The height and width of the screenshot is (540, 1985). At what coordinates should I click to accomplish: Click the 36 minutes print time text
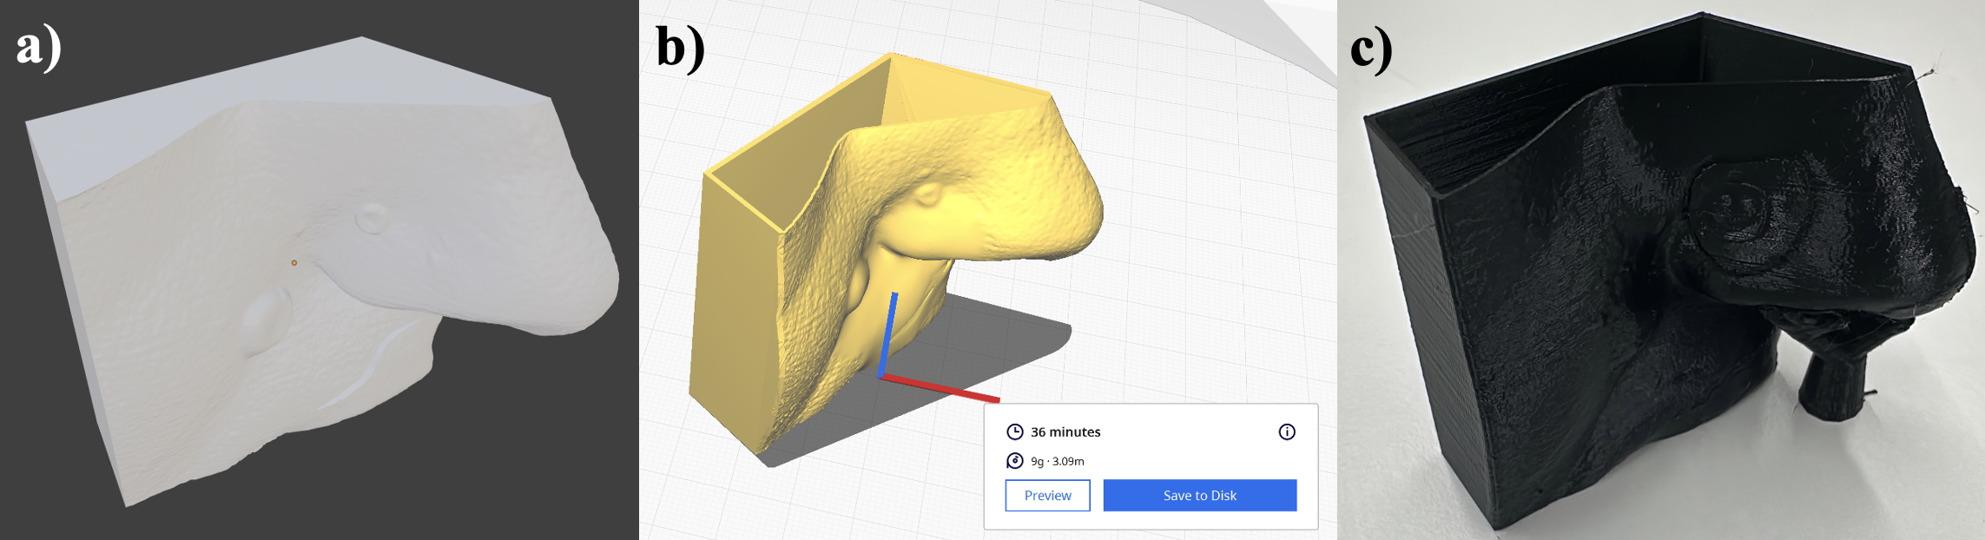pos(1065,432)
